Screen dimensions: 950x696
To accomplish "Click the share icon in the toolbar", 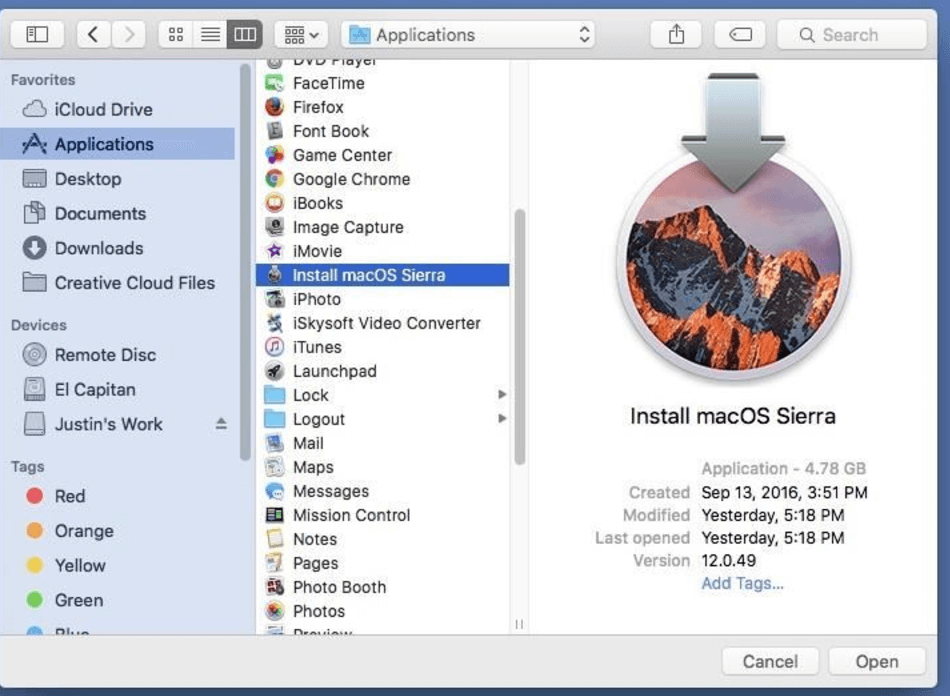I will [x=675, y=33].
